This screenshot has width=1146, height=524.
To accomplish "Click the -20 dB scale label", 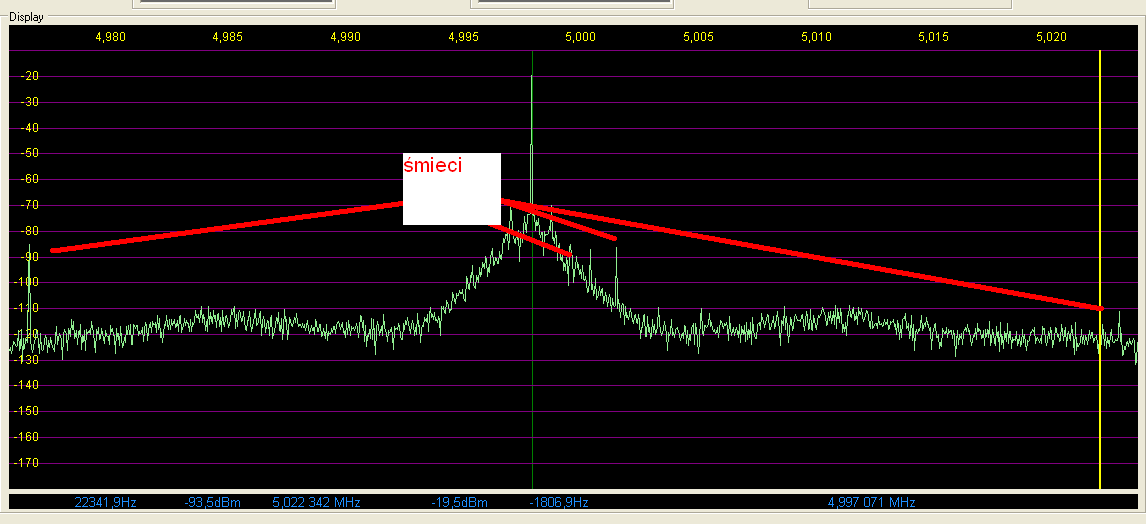I will coord(28,76).
